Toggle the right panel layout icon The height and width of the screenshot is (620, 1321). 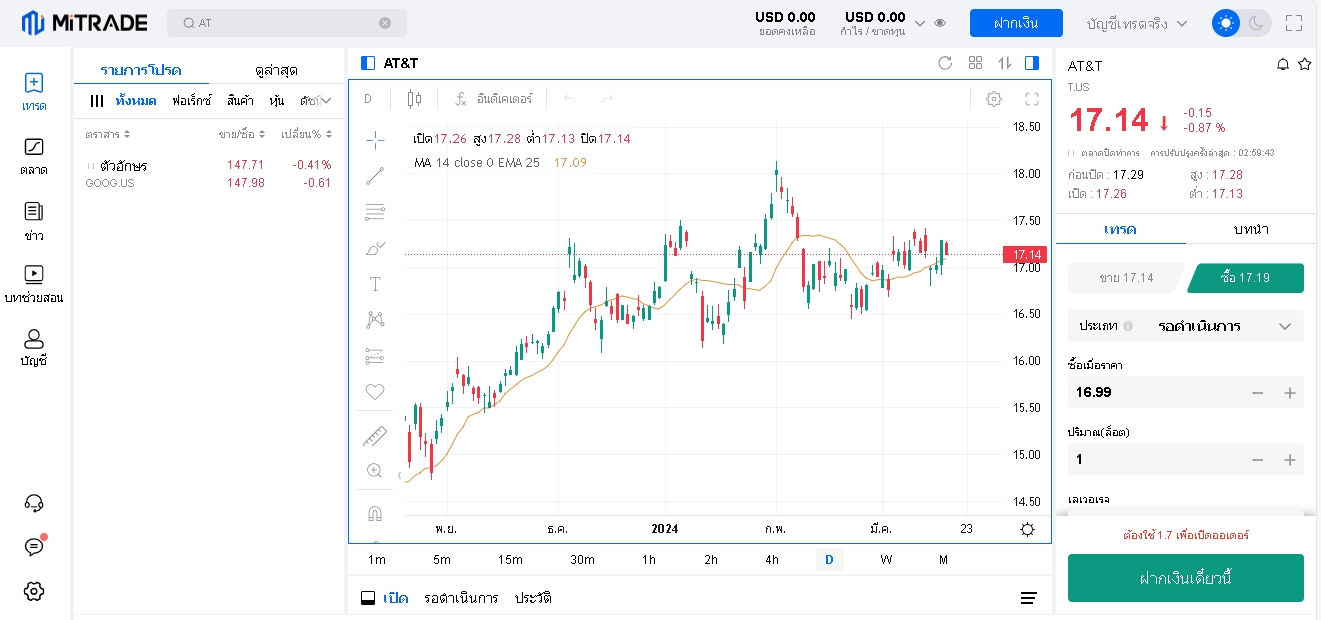1032,63
